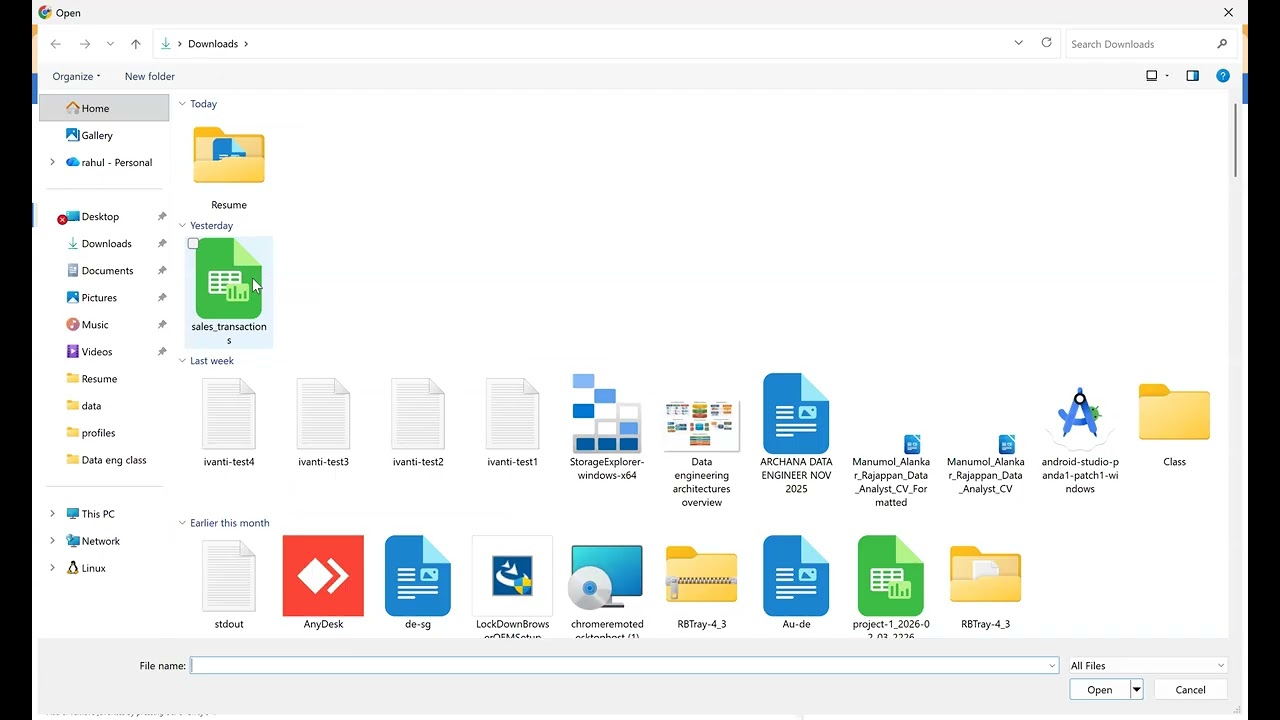Click the Back navigation arrow
The image size is (1280, 720).
click(56, 44)
